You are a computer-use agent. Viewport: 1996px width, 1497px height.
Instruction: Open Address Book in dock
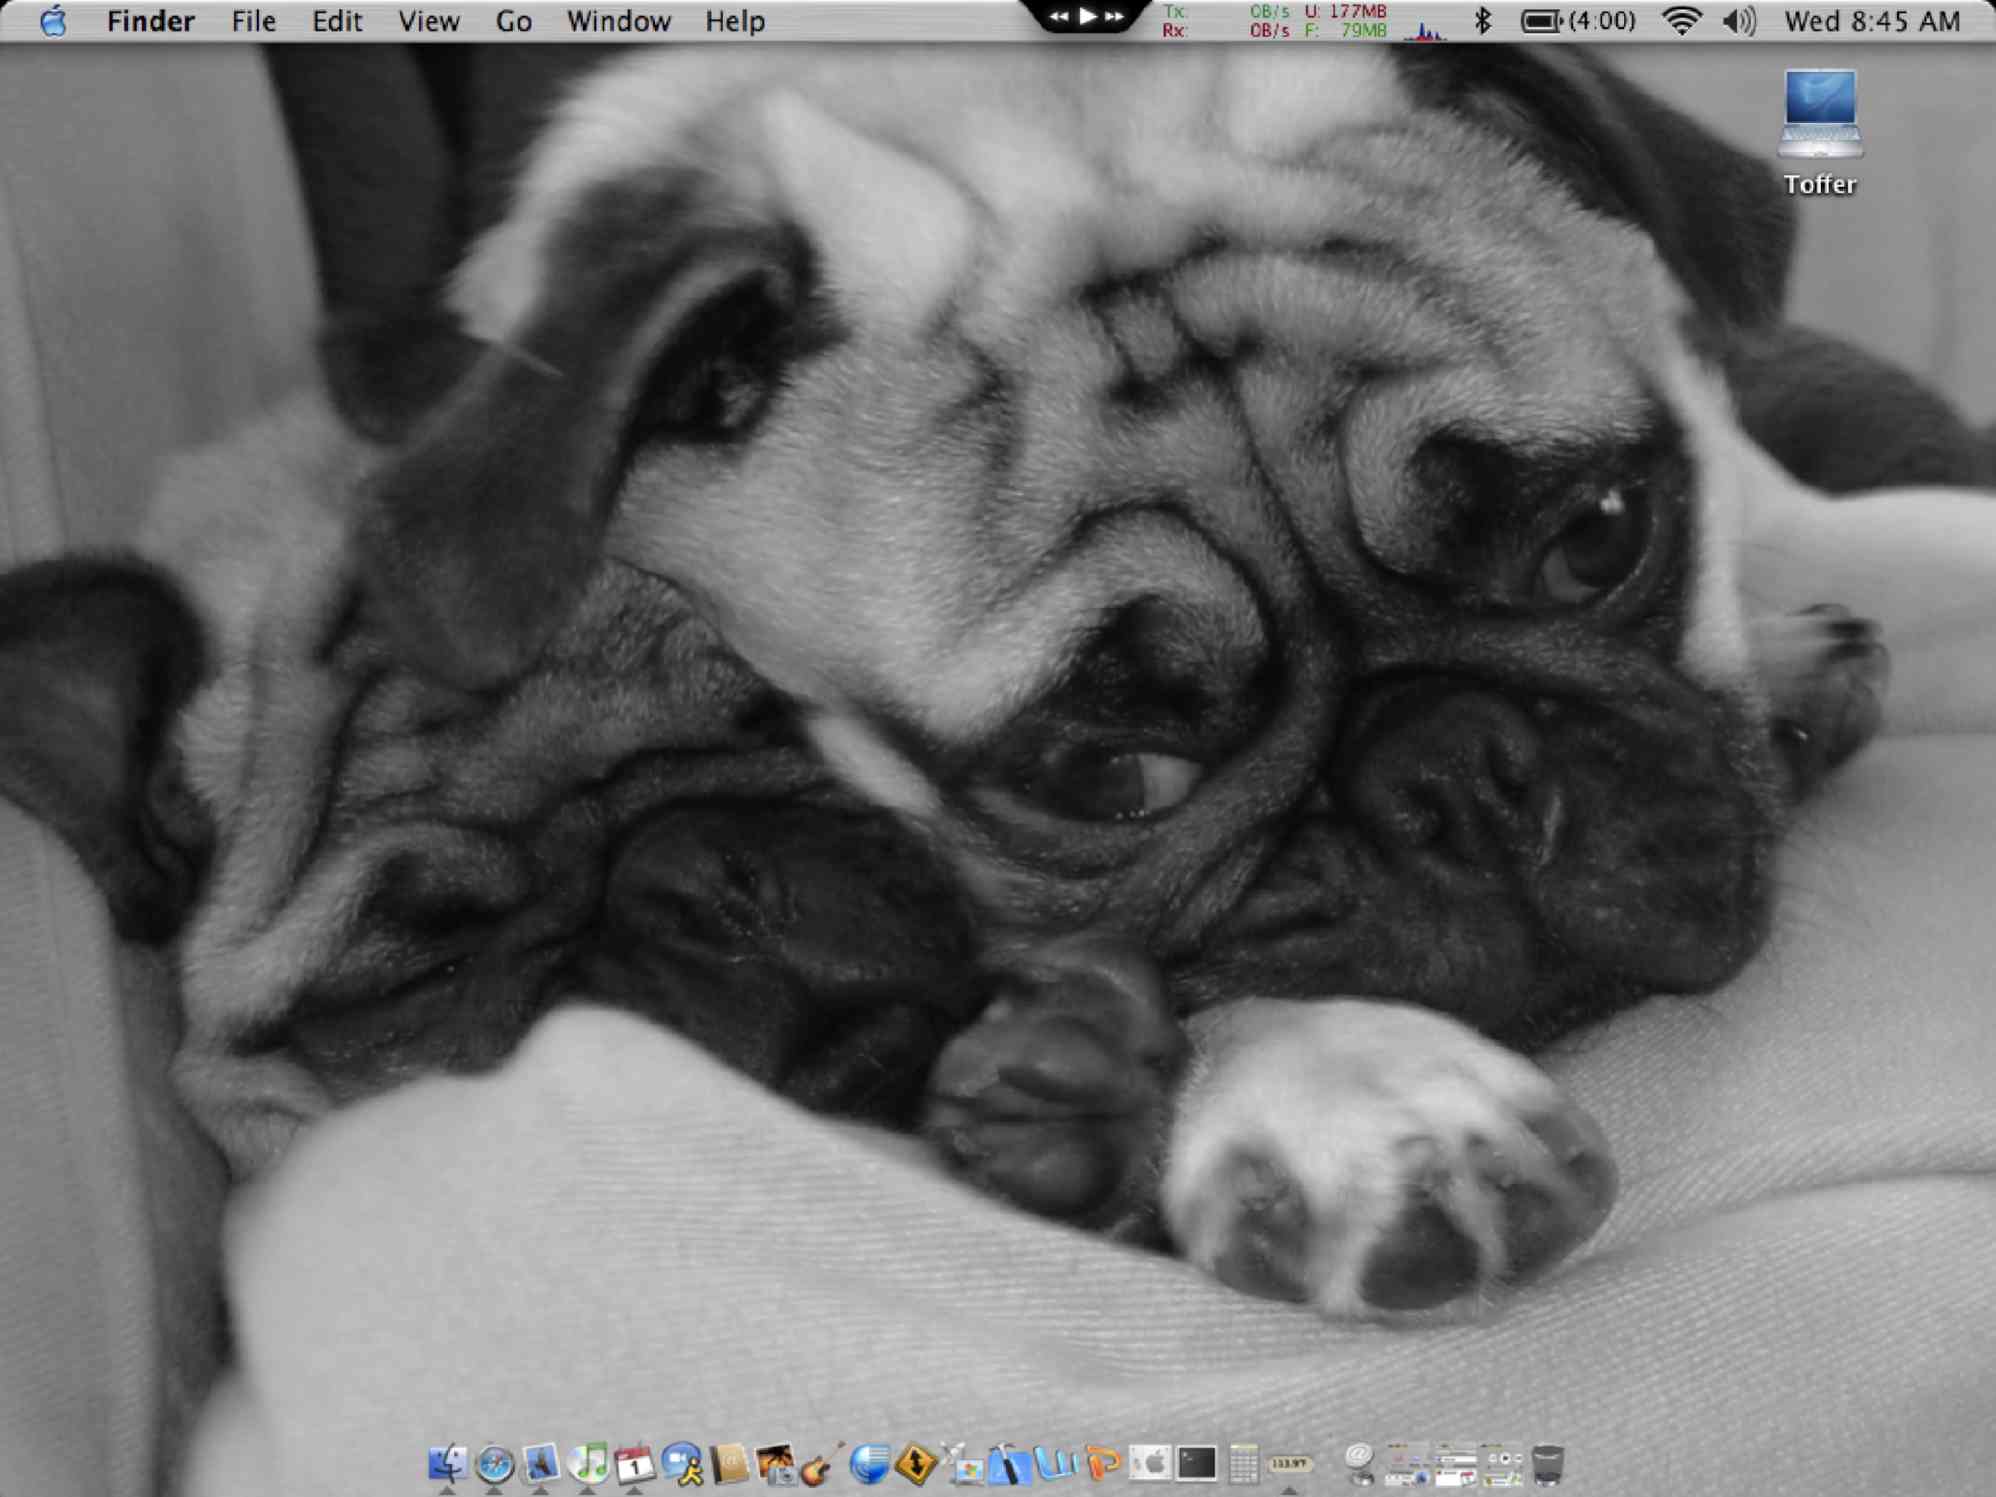pos(730,1465)
